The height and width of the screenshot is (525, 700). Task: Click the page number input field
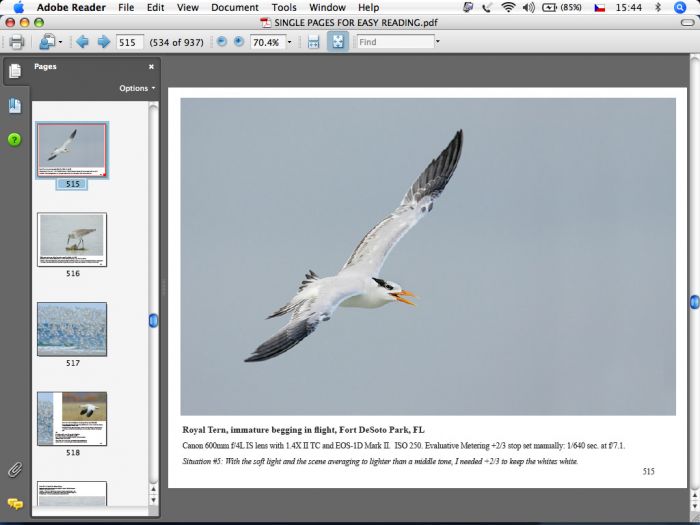point(129,42)
